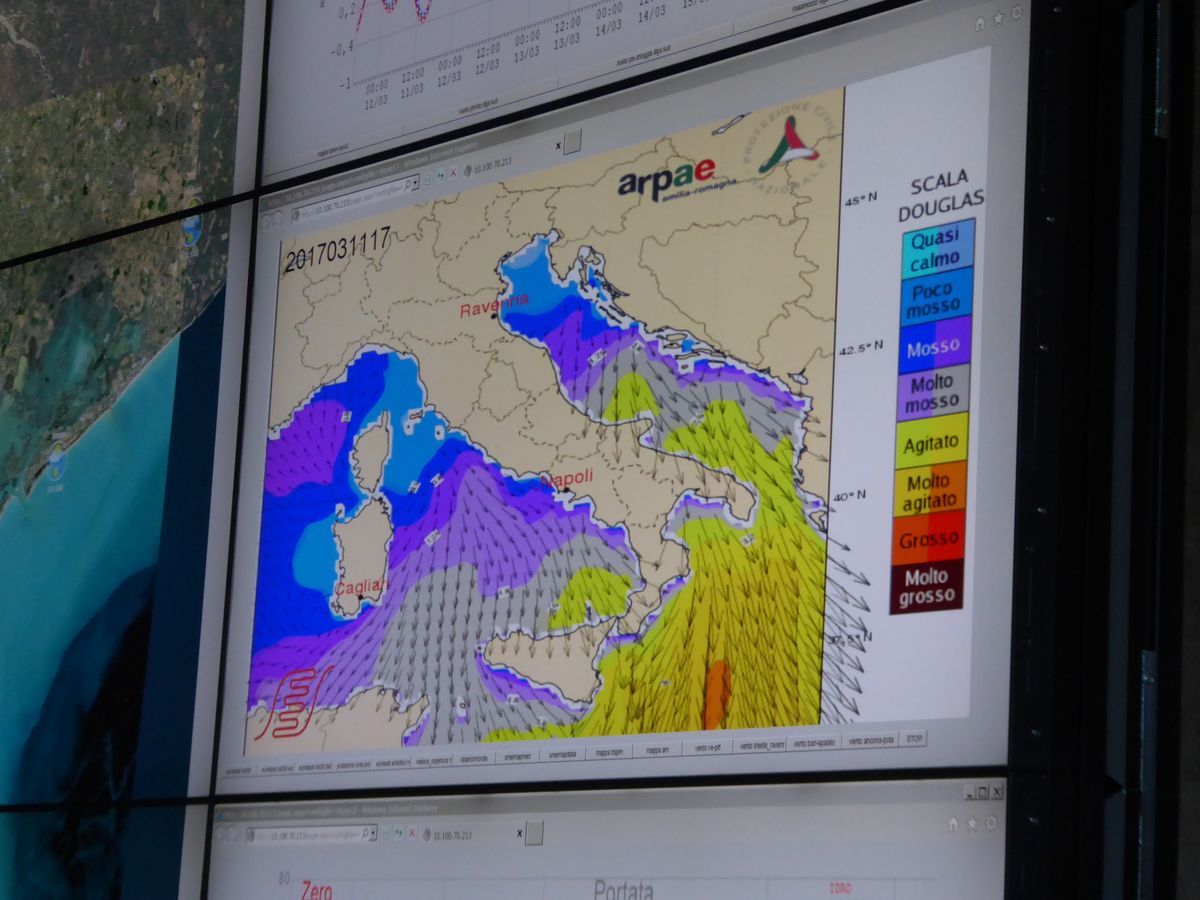Close the tab in bottom browser window
The width and height of the screenshot is (1200, 900).
[x=519, y=832]
